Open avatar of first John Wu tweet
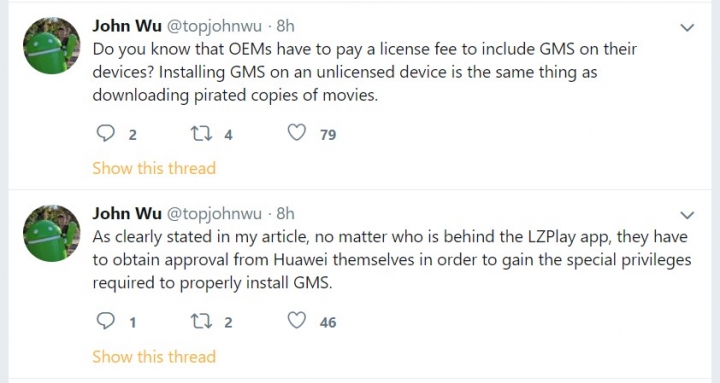The width and height of the screenshot is (720, 383). pyautogui.click(x=51, y=45)
